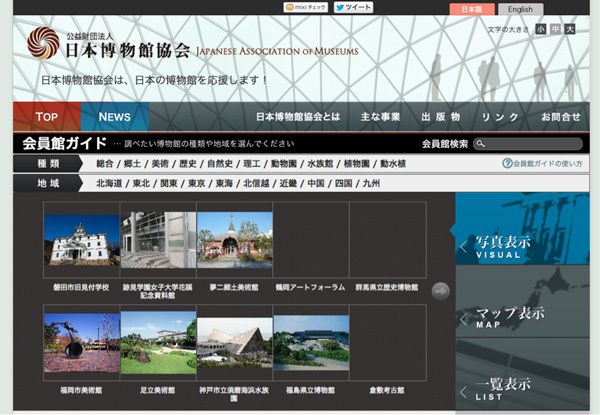Filter by type 動水植
Screen dimensions: 600x415
(393, 164)
